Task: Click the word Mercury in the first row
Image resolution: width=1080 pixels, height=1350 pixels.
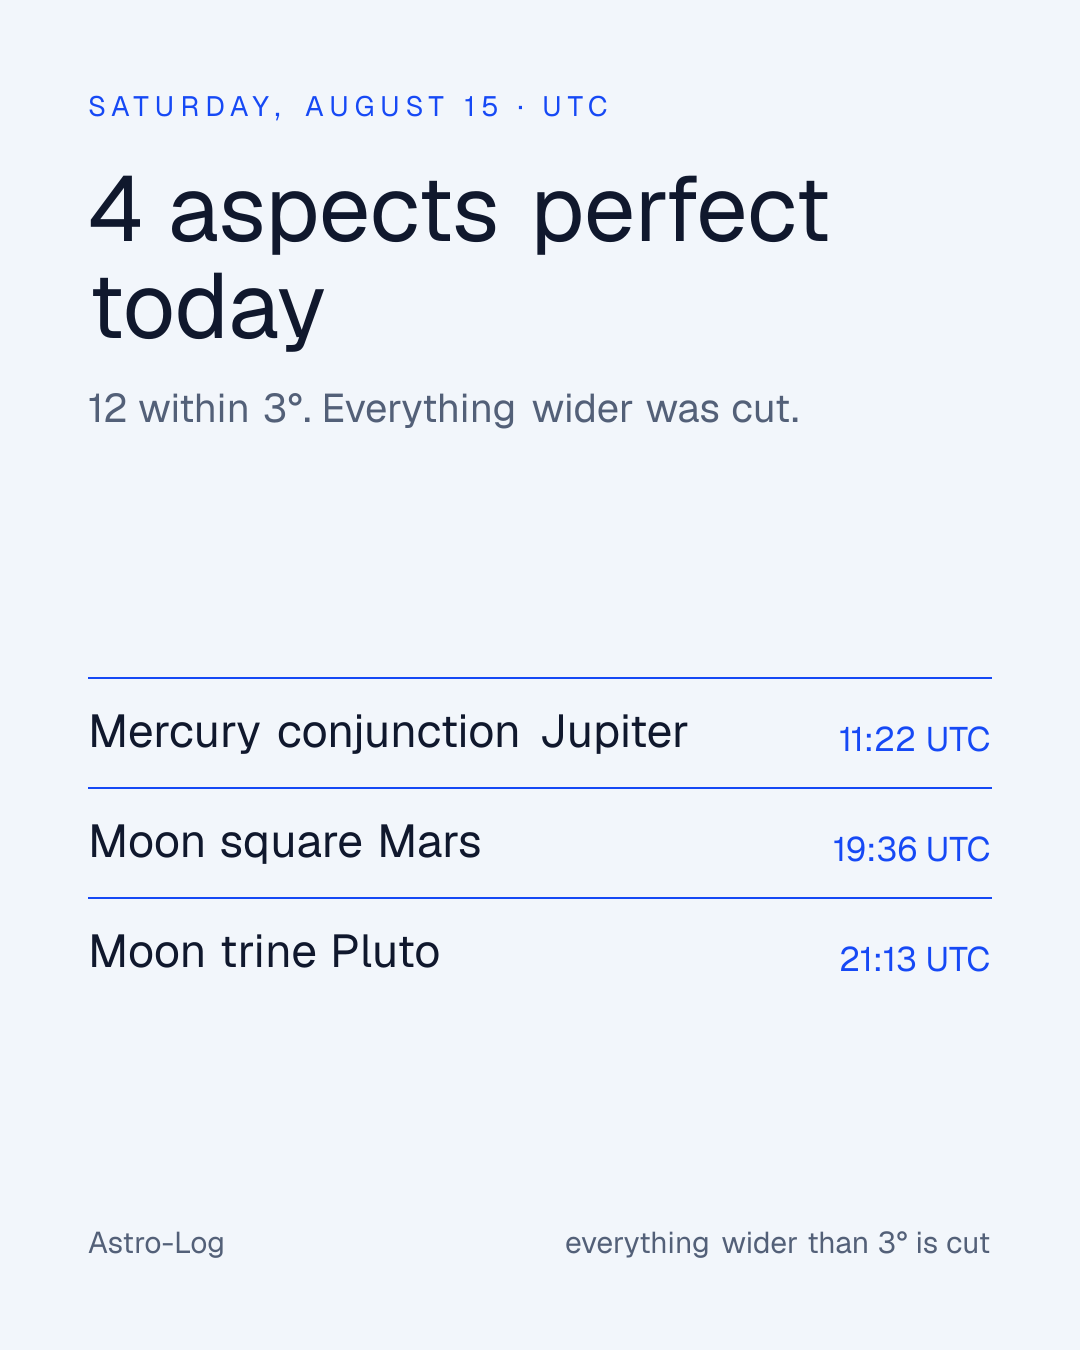Action: [175, 733]
